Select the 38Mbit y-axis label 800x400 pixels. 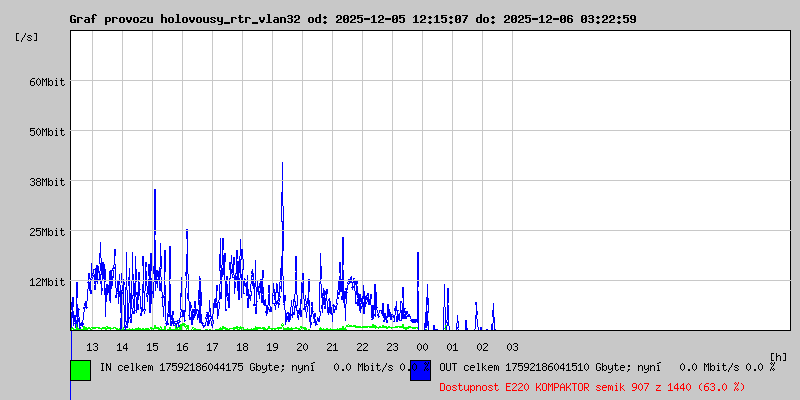47,182
